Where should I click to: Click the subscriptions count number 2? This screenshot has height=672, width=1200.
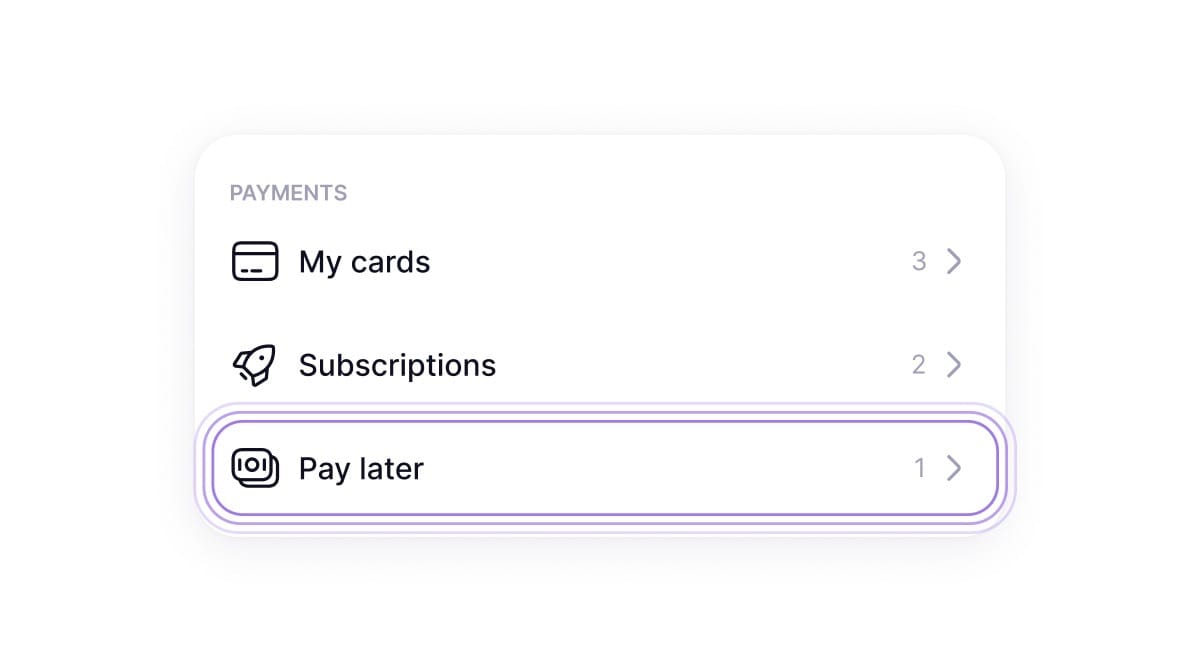919,365
